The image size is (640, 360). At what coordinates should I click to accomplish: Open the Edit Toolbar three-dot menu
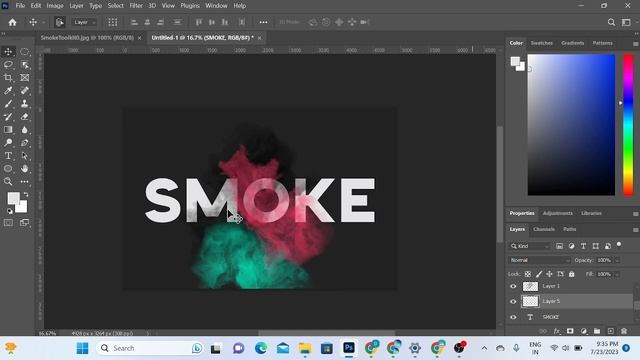pos(24,182)
